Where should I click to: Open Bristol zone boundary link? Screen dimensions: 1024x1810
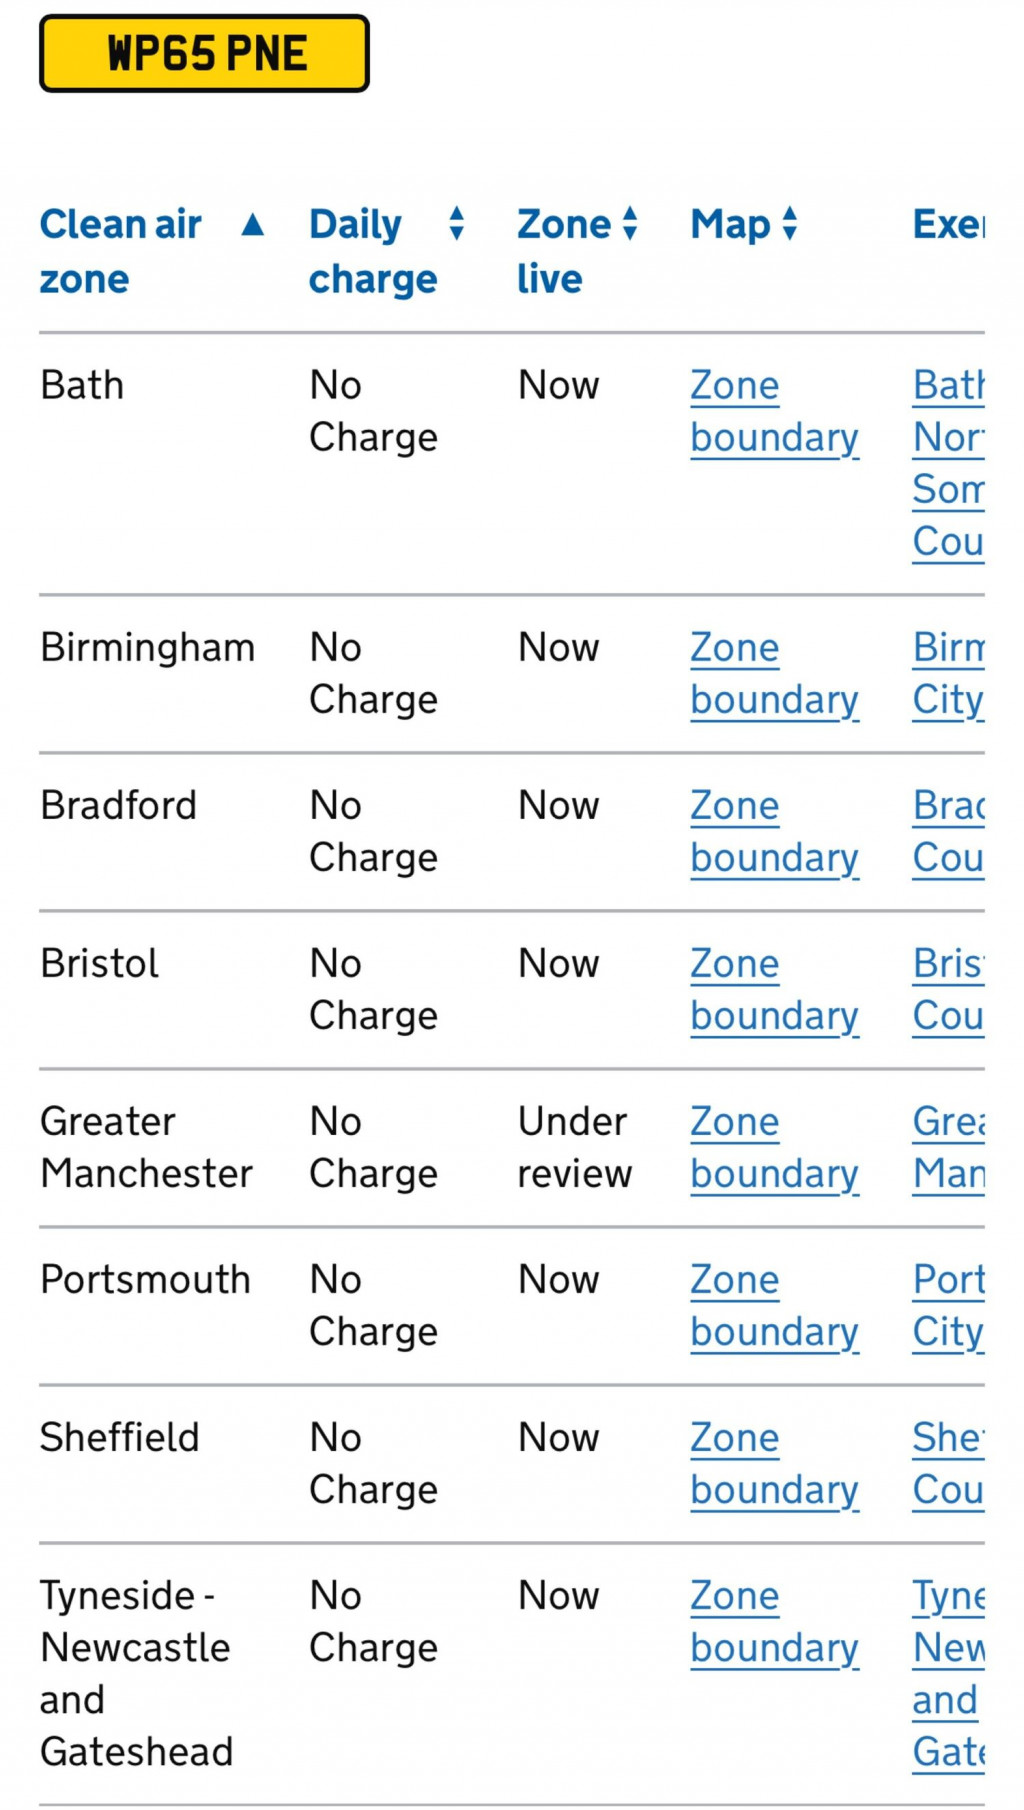[x=774, y=990]
